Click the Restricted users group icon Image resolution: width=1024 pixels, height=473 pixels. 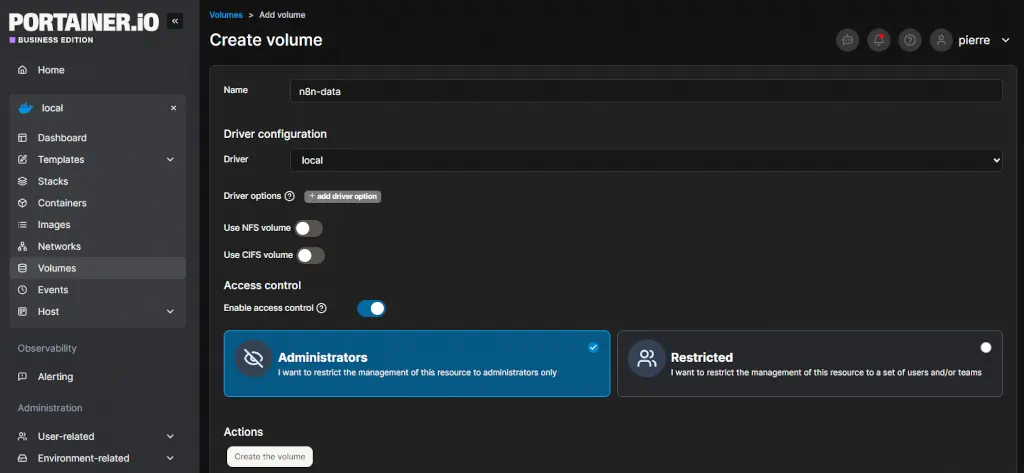point(647,358)
